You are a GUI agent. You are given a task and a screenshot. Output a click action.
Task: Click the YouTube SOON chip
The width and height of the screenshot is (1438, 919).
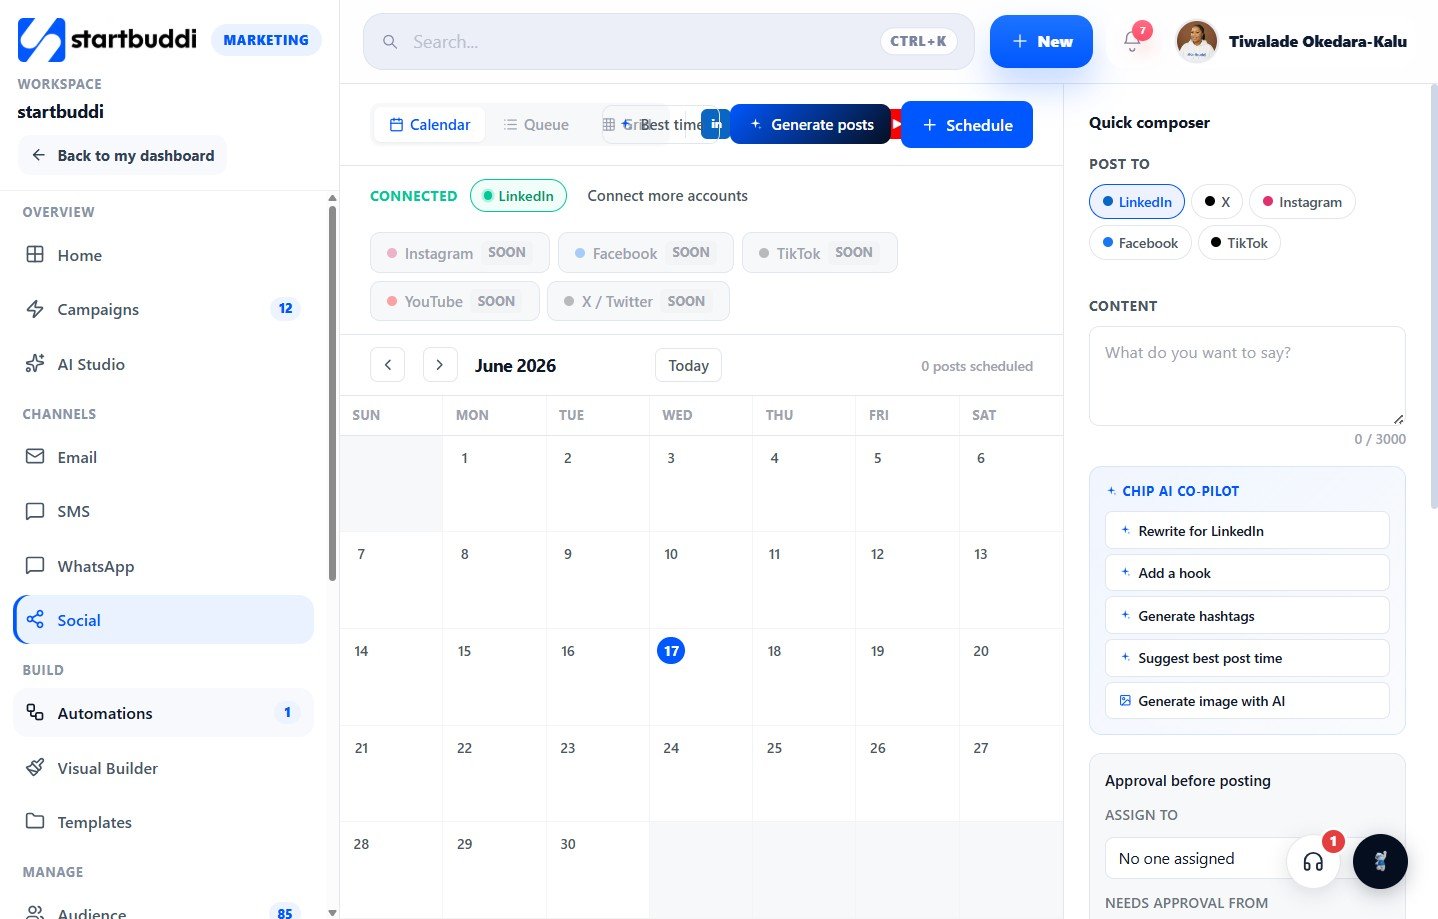[x=455, y=301]
